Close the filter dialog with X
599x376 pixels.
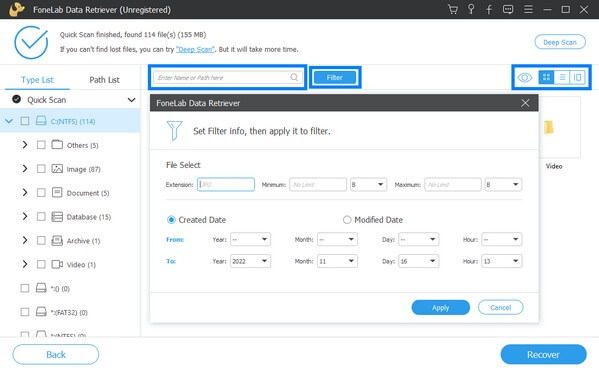525,103
